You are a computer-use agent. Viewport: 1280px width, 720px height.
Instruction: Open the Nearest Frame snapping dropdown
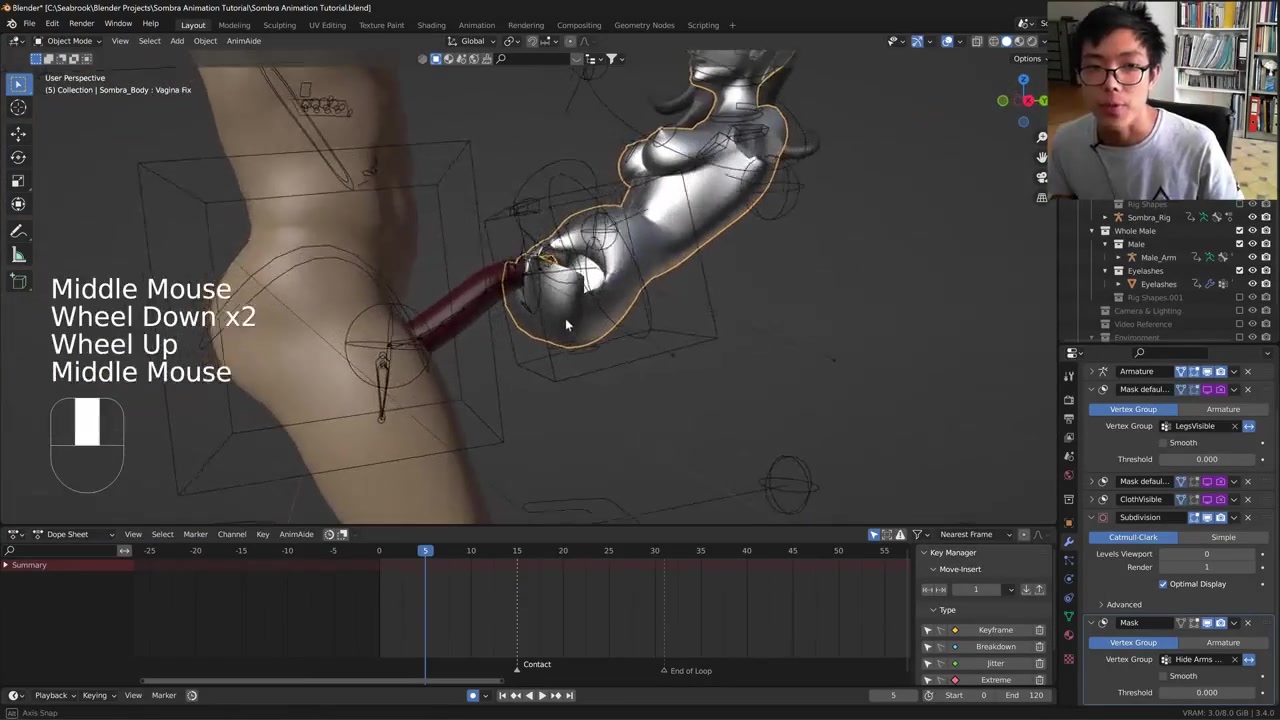(972, 534)
